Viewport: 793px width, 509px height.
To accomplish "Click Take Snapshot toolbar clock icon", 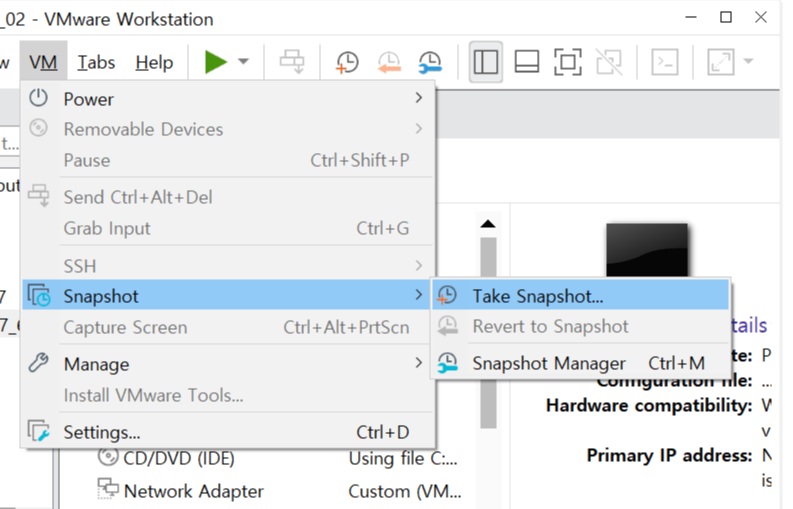I will coord(347,62).
